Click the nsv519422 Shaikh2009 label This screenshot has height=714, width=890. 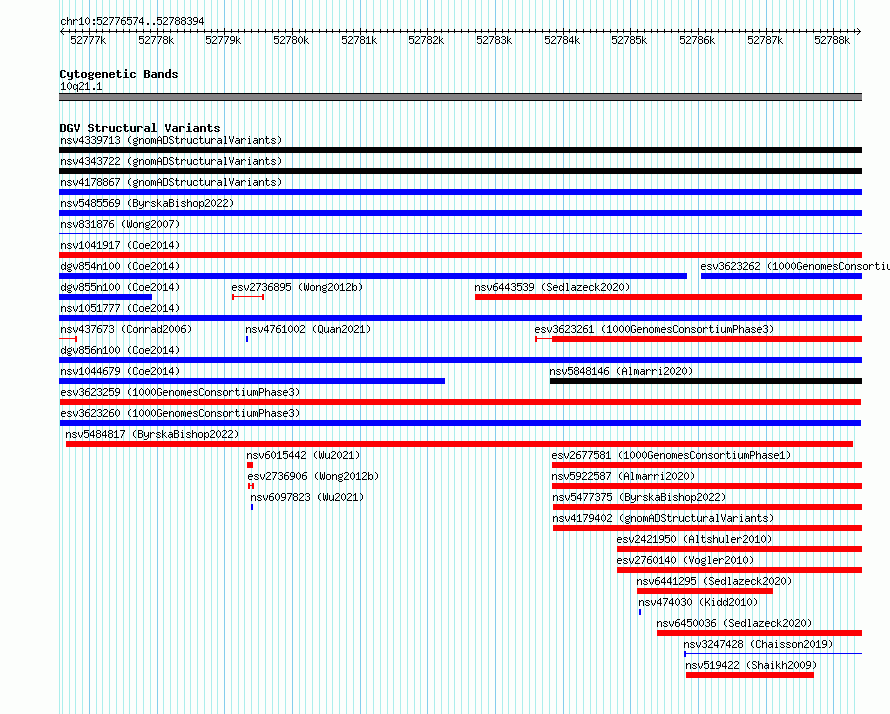point(751,665)
